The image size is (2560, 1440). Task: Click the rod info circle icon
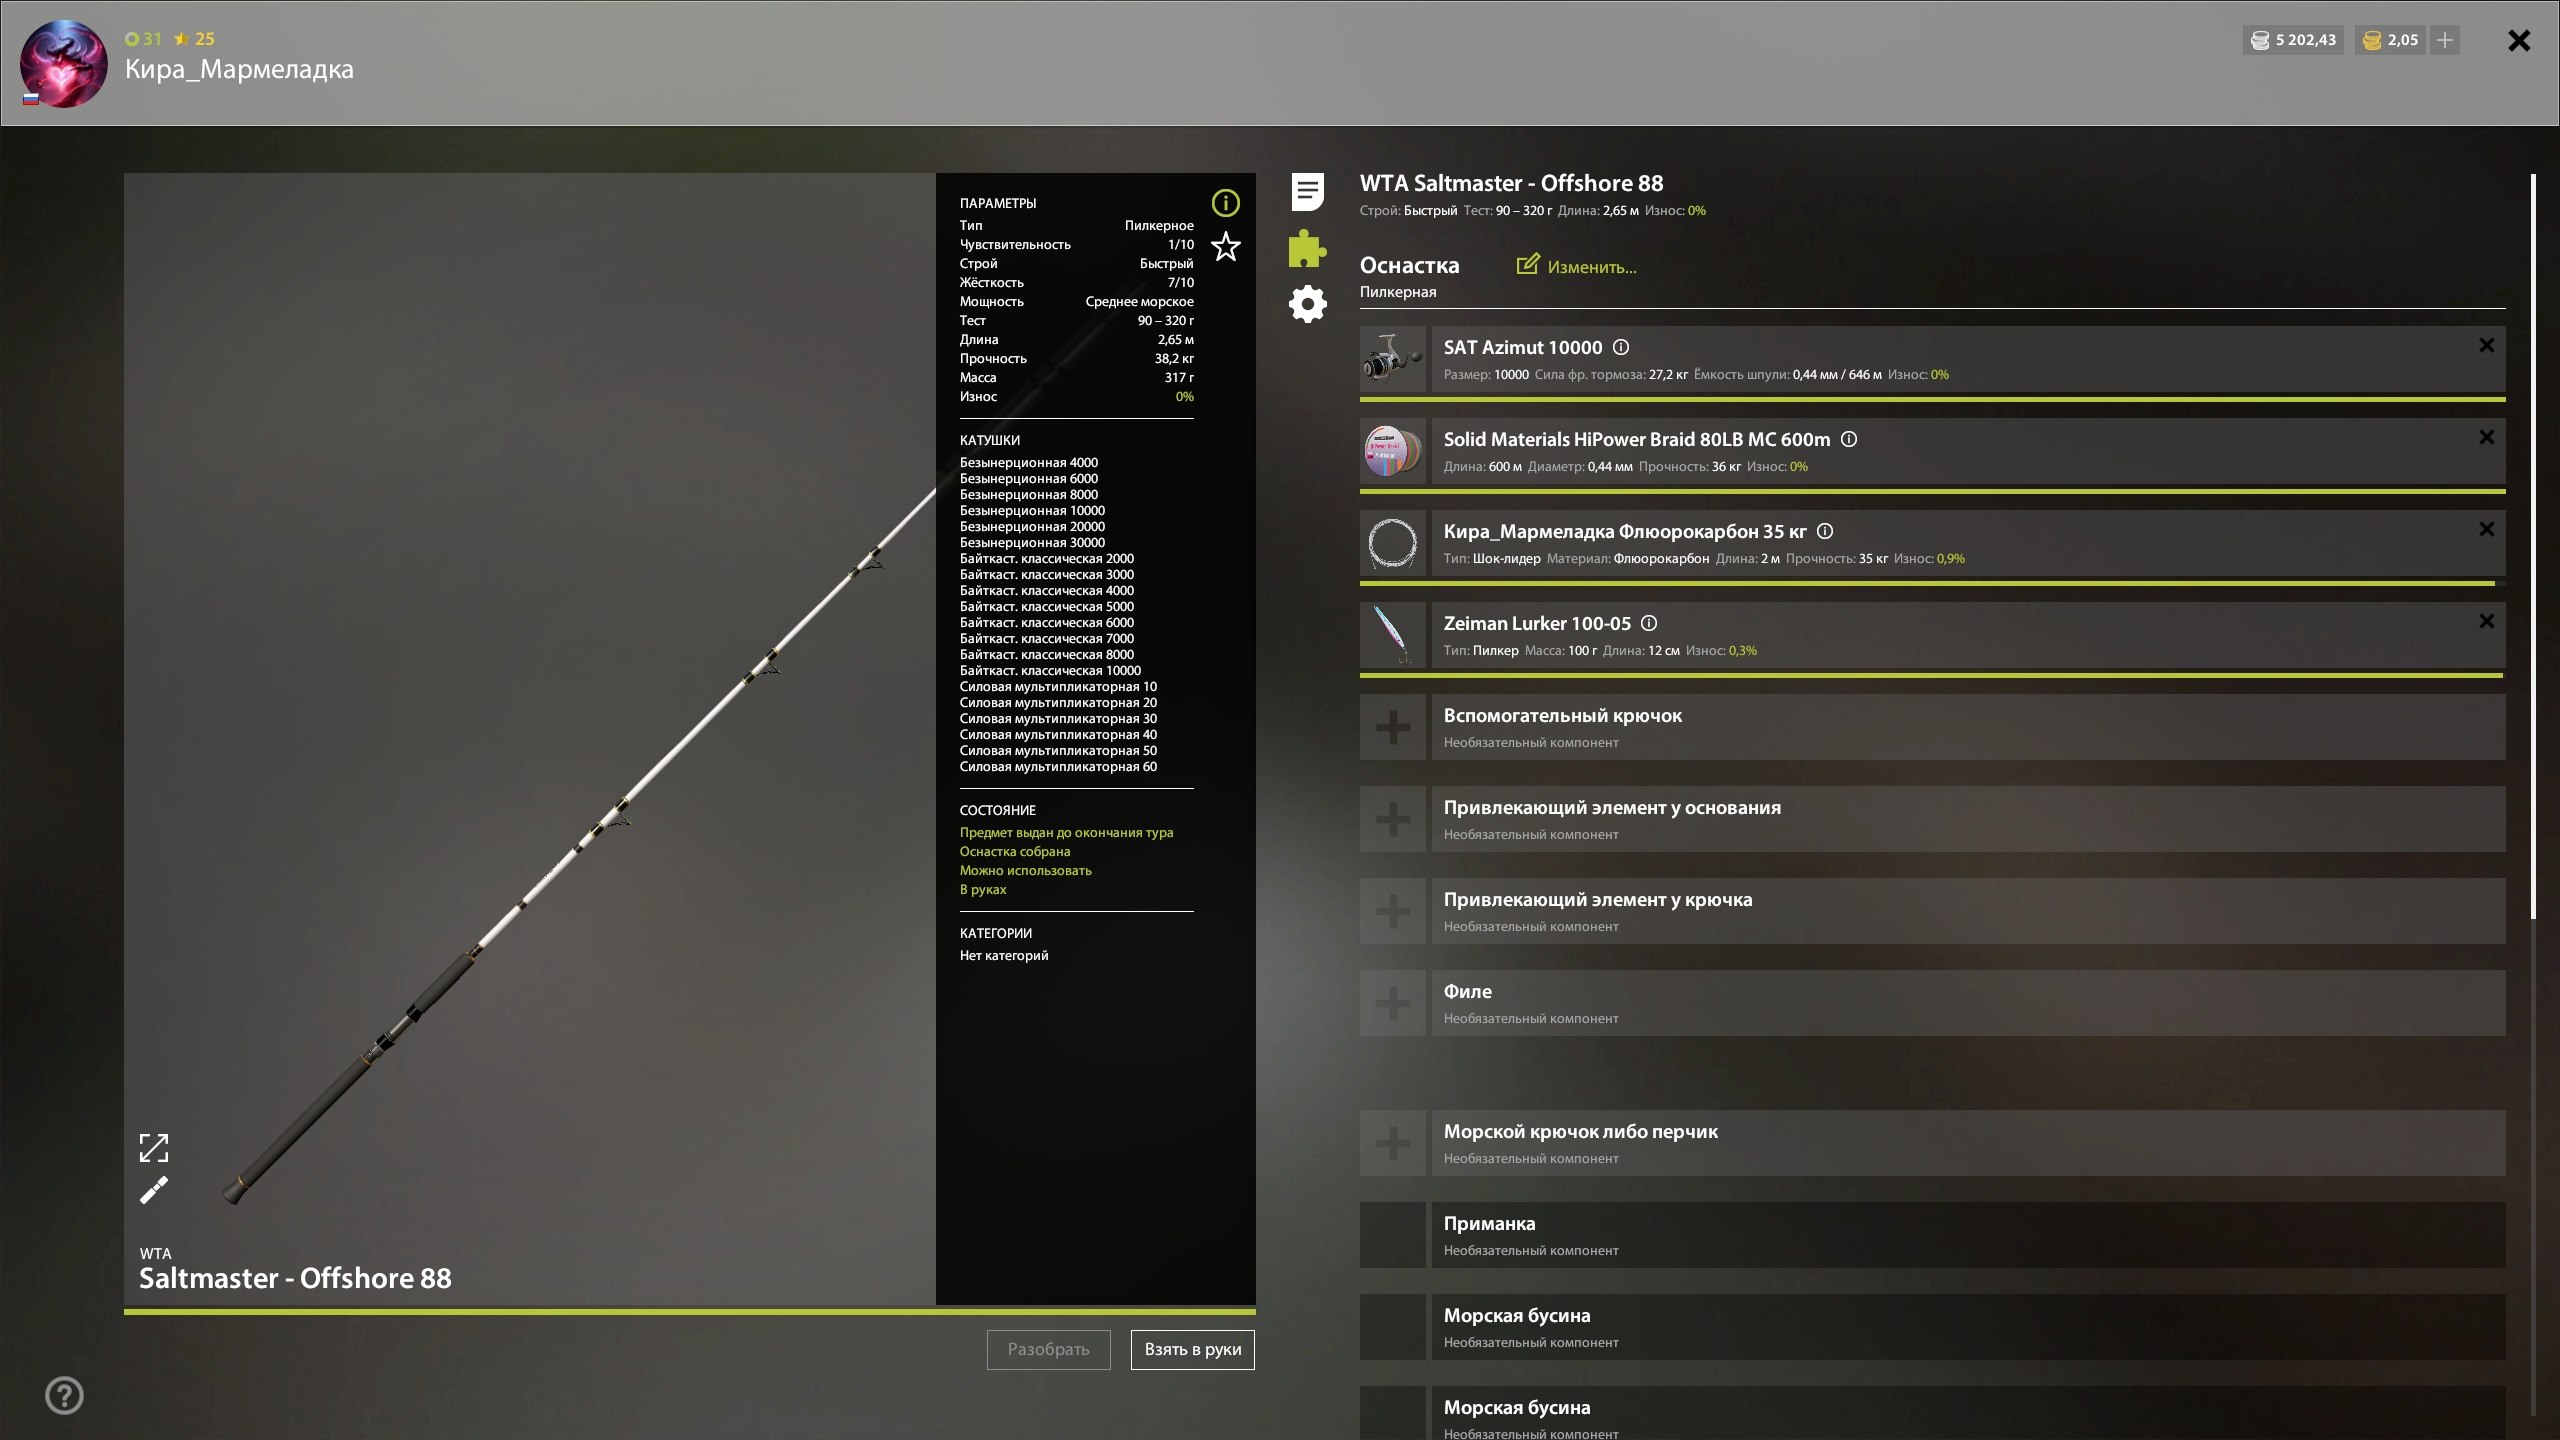coord(1225,203)
